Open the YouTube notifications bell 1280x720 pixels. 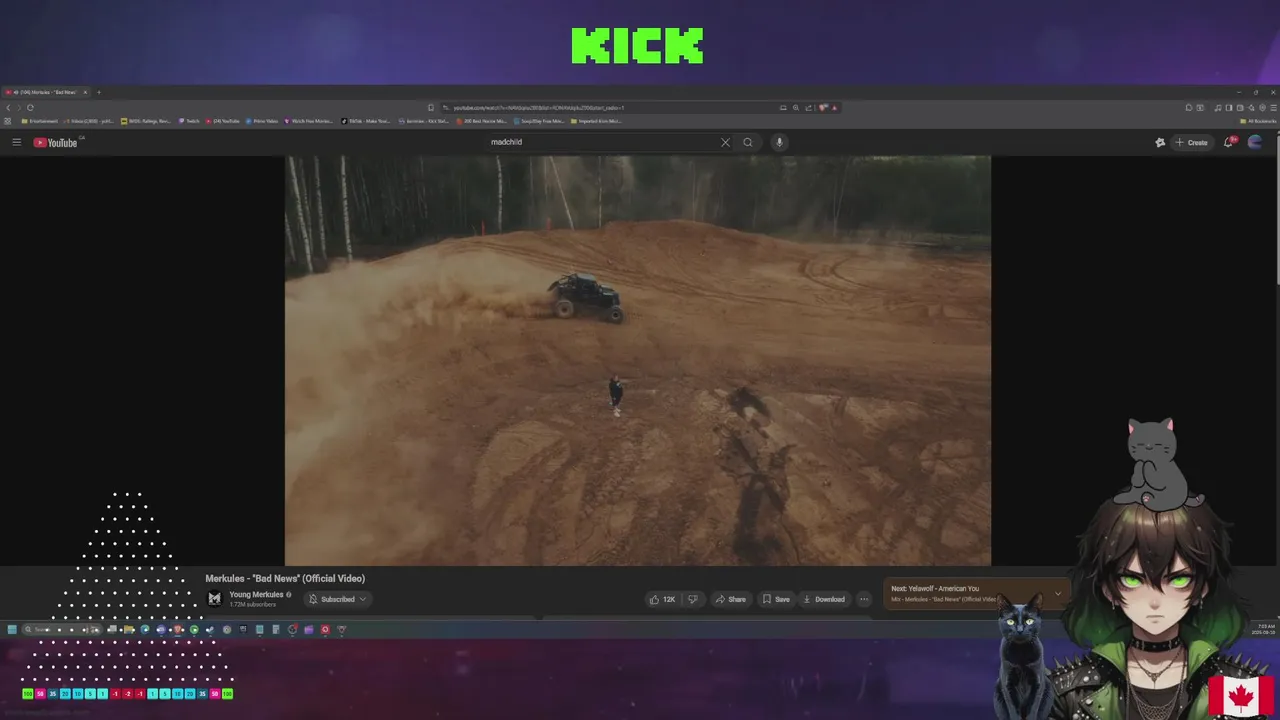tap(1229, 142)
